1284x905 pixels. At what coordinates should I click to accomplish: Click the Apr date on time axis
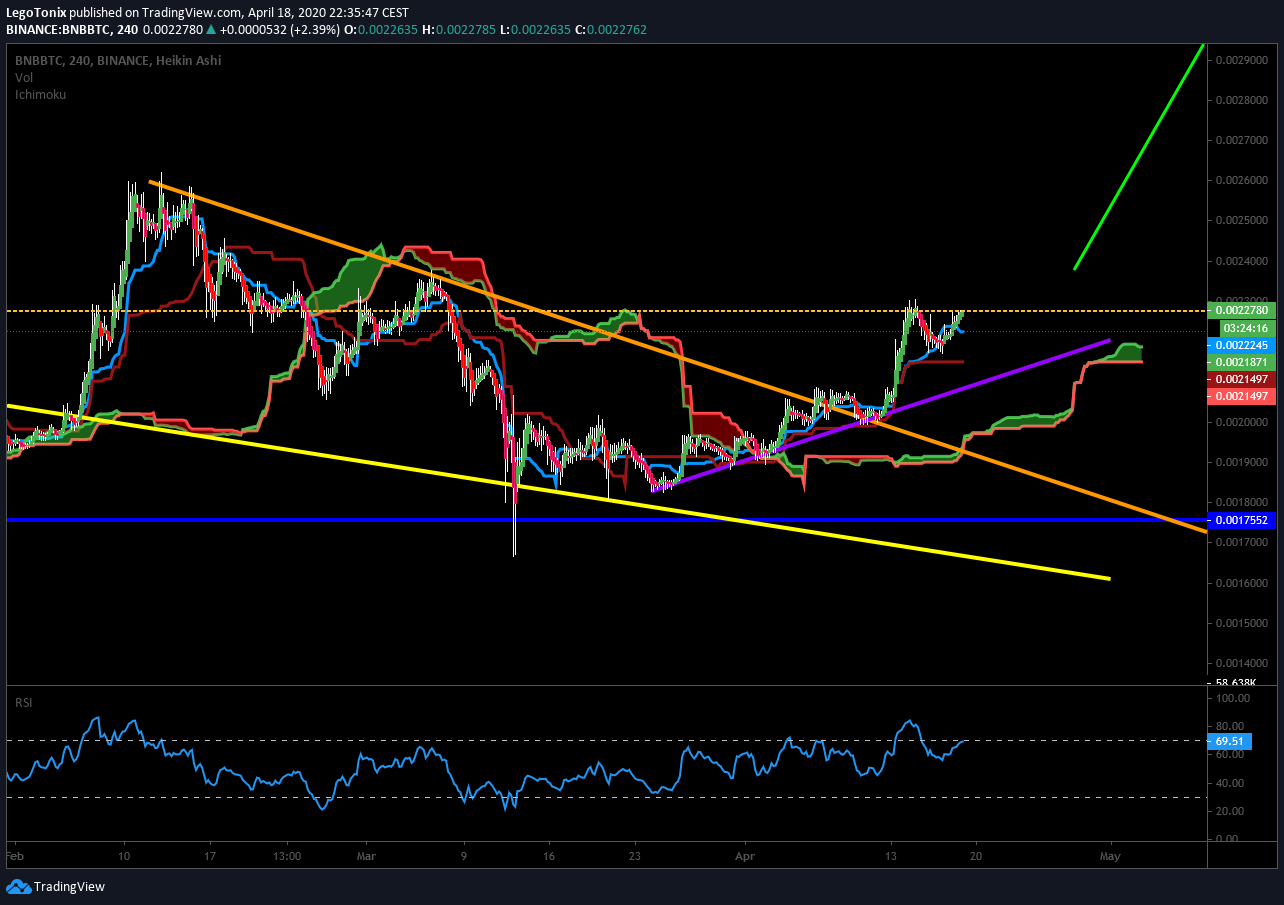743,857
